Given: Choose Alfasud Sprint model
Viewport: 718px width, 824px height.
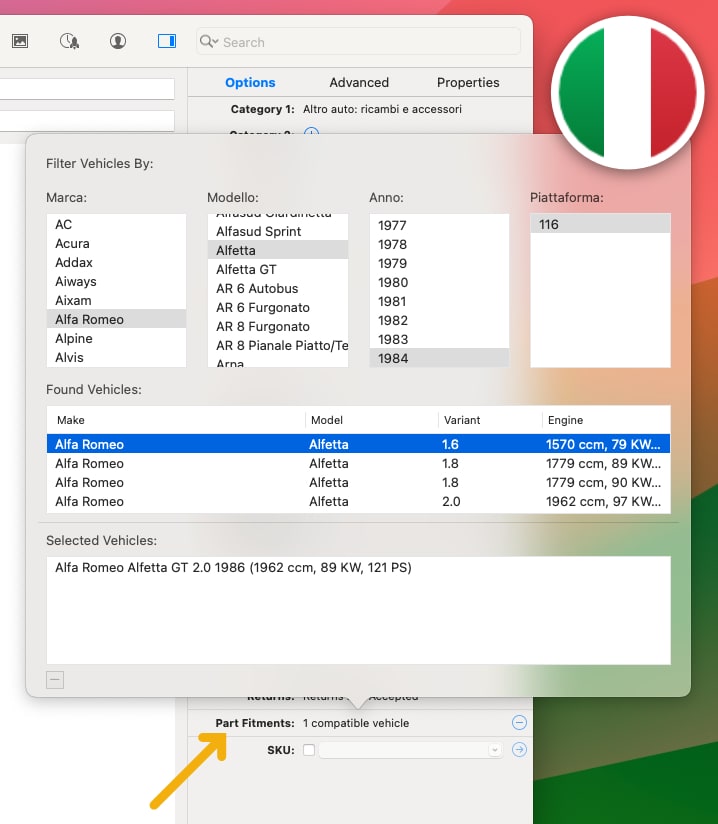Looking at the screenshot, I should click(x=278, y=231).
